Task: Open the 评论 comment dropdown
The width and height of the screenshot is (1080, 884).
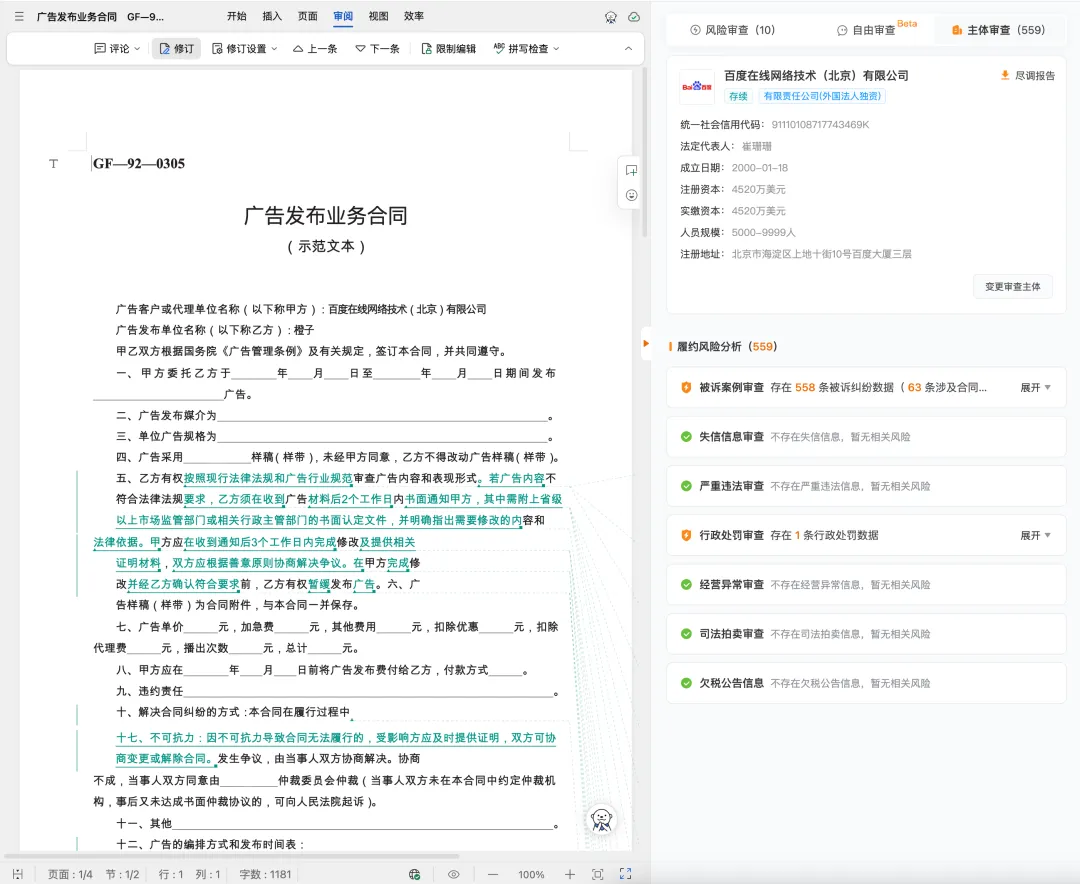Action: (116, 48)
